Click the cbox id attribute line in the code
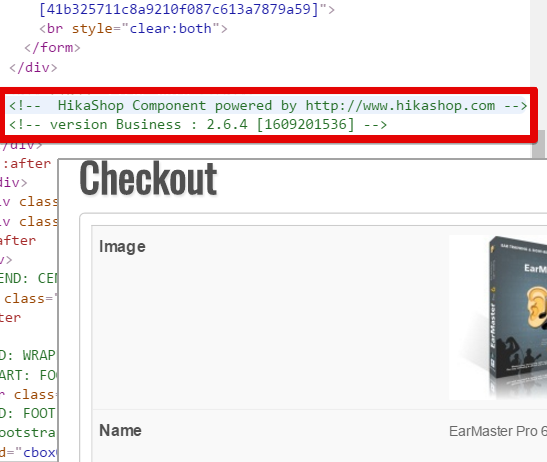Viewport: 547px width, 462px height. 29,453
